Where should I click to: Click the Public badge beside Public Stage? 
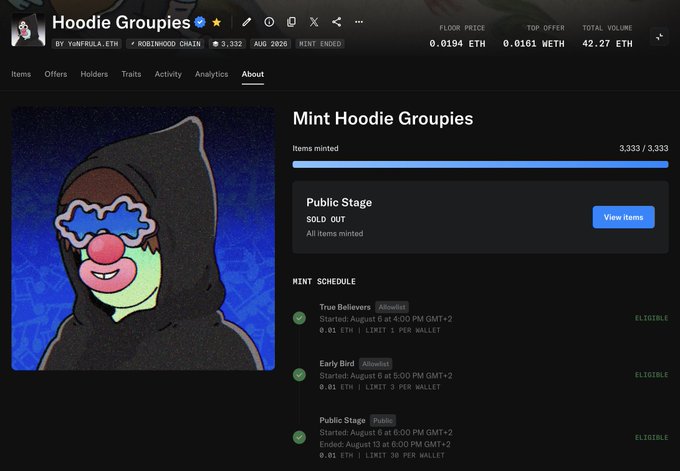pos(382,420)
